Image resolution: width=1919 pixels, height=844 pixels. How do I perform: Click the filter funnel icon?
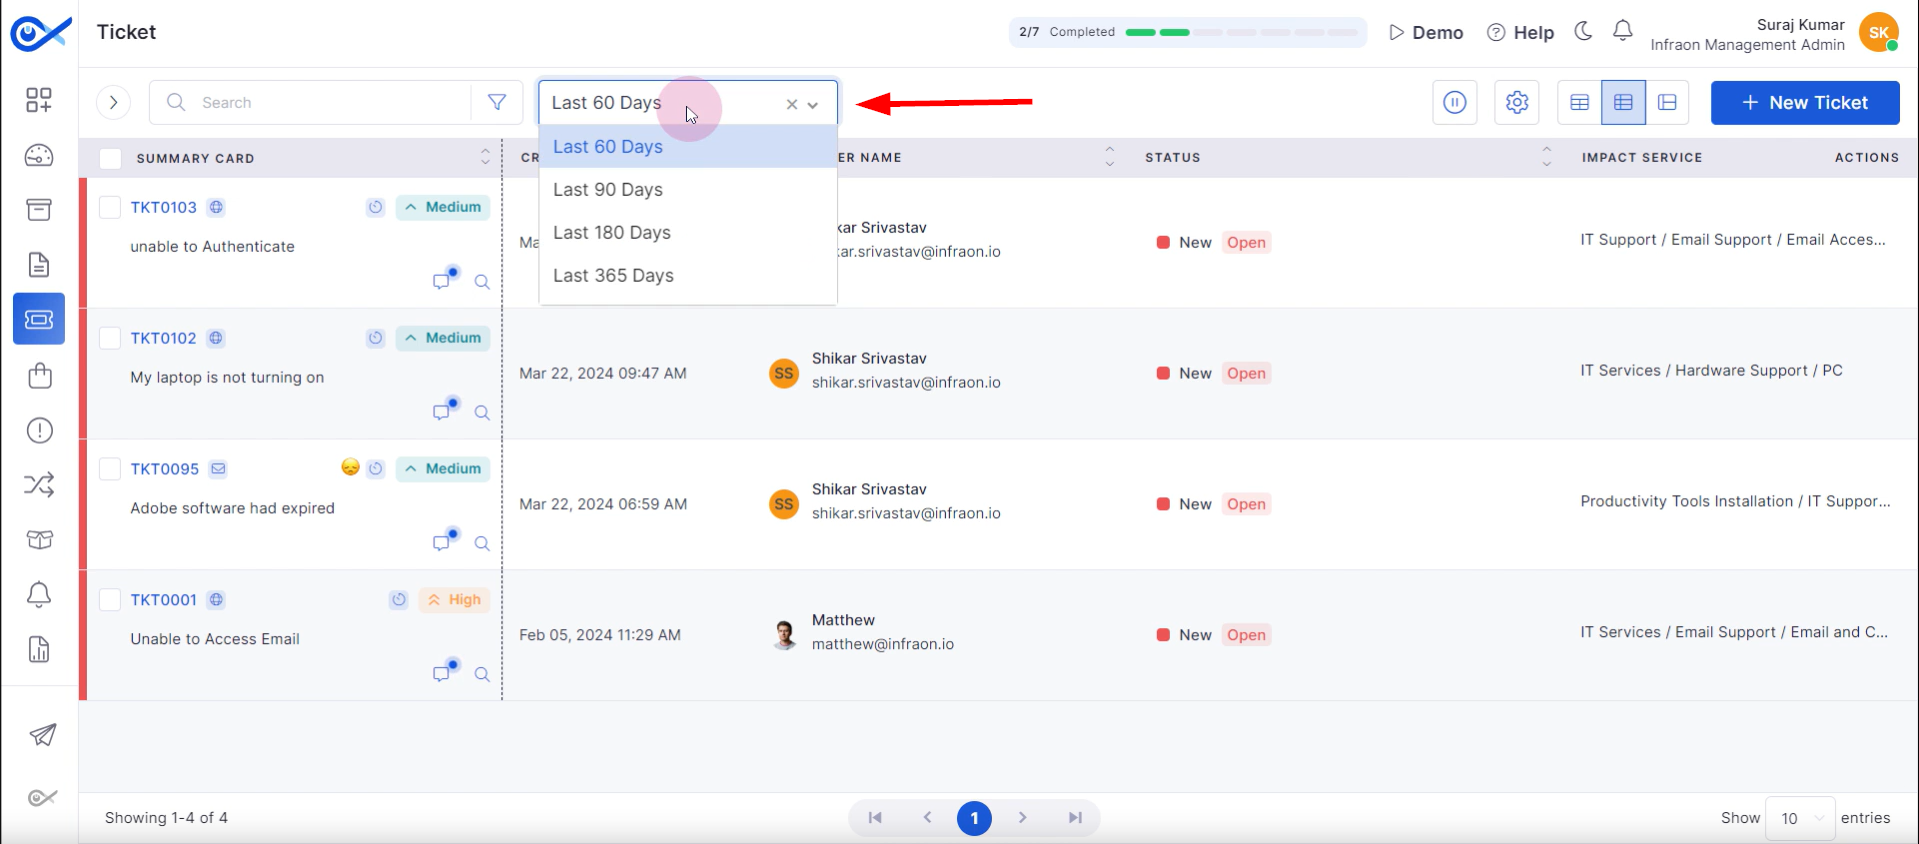(496, 102)
